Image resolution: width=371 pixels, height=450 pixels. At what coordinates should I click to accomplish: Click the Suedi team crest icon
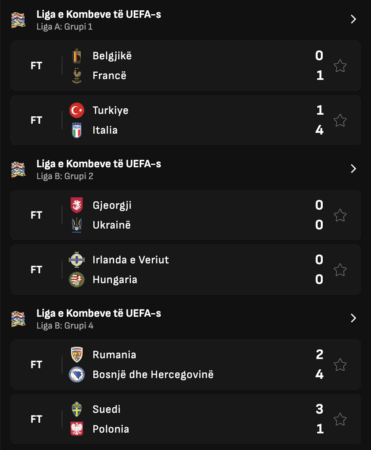[x=77, y=409]
